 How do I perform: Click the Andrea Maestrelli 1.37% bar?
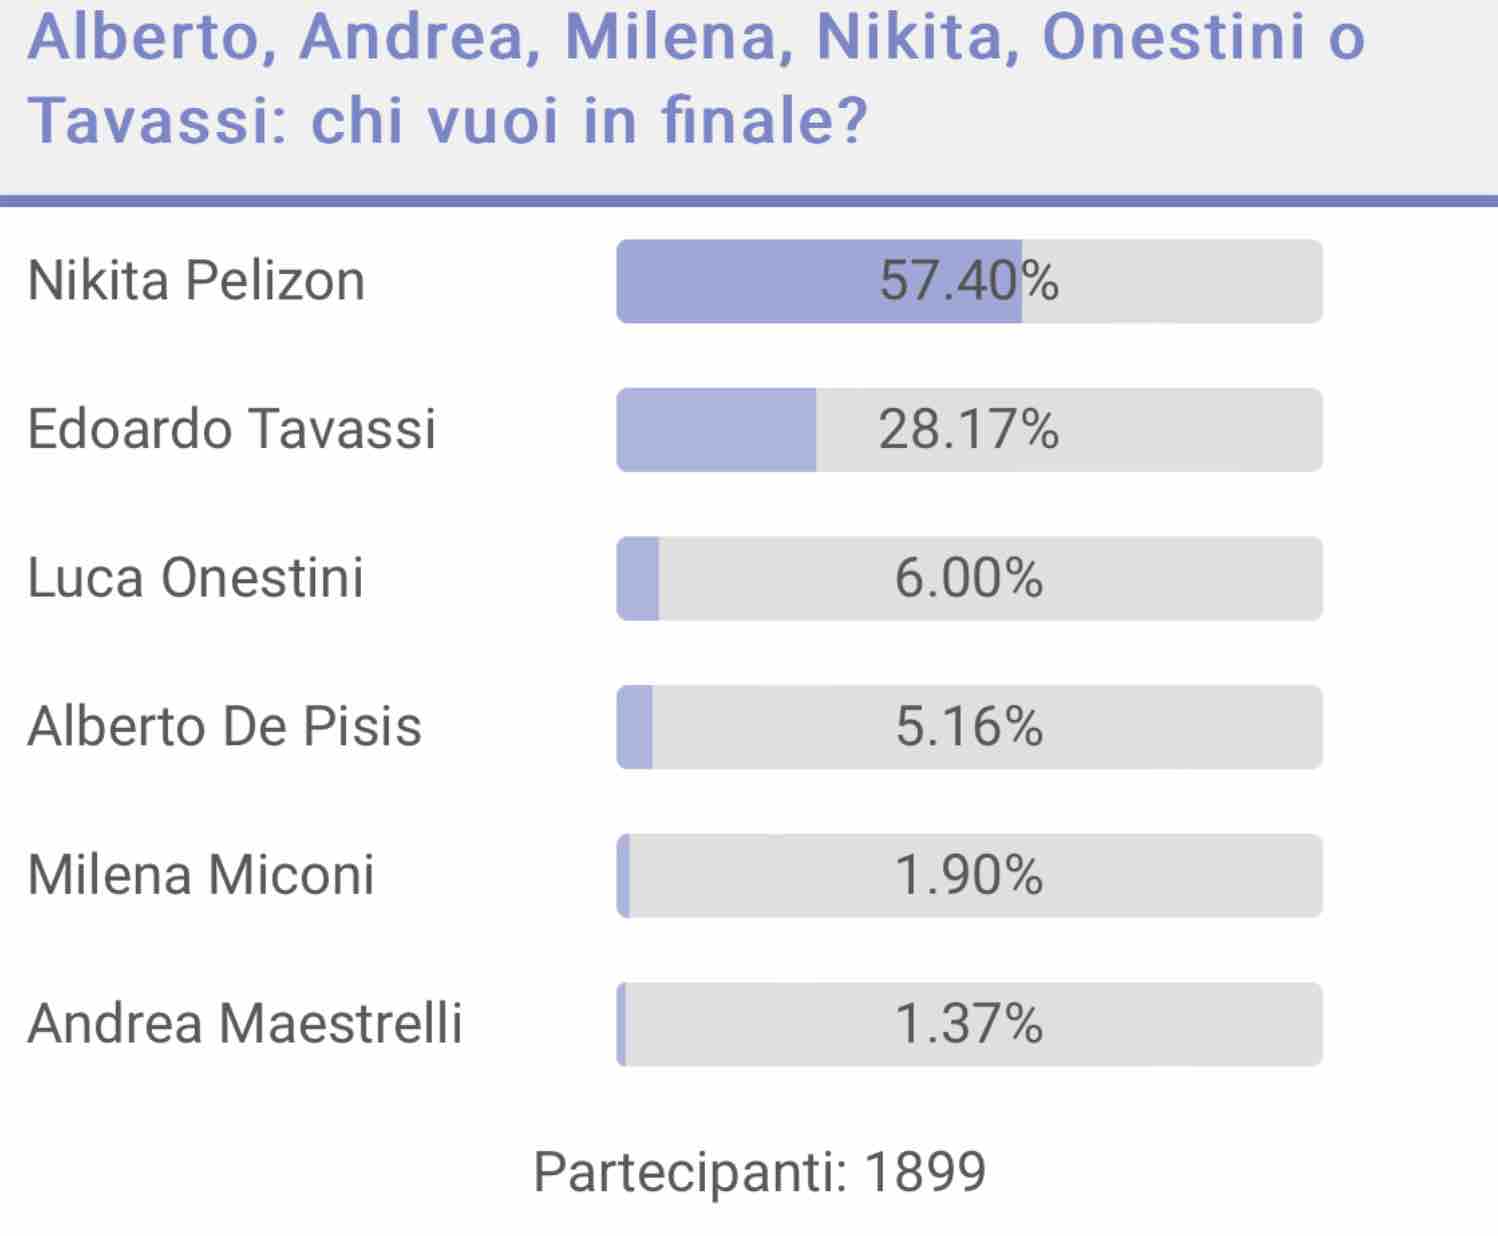point(969,1024)
